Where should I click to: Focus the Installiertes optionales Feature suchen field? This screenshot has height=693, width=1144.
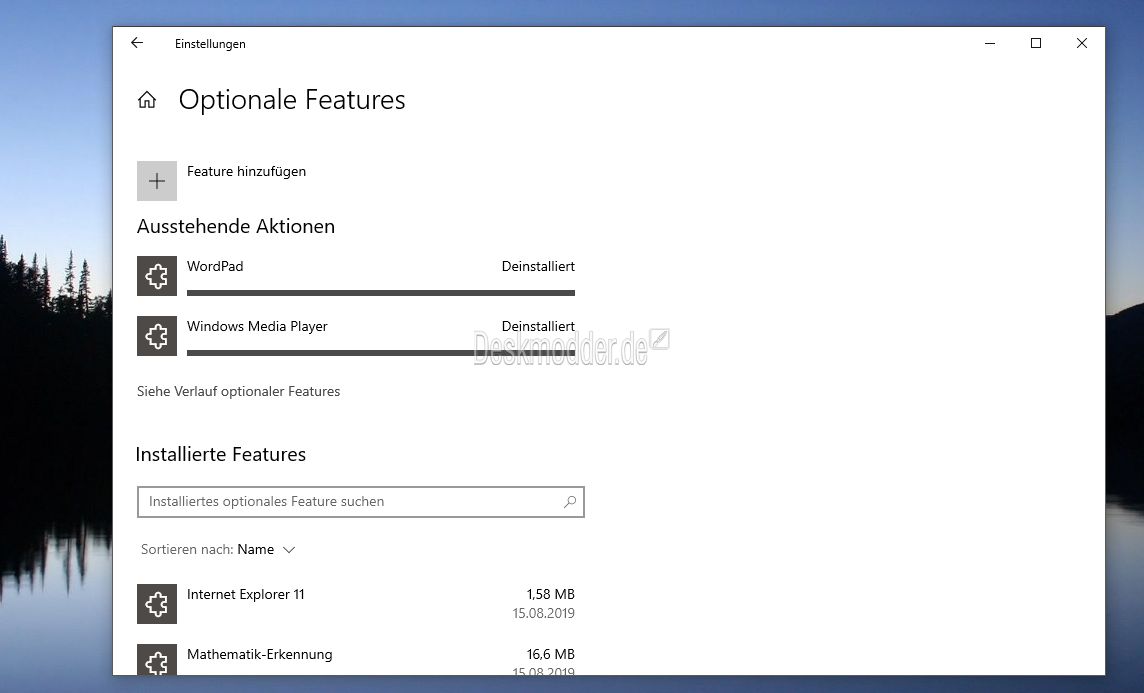pos(361,502)
